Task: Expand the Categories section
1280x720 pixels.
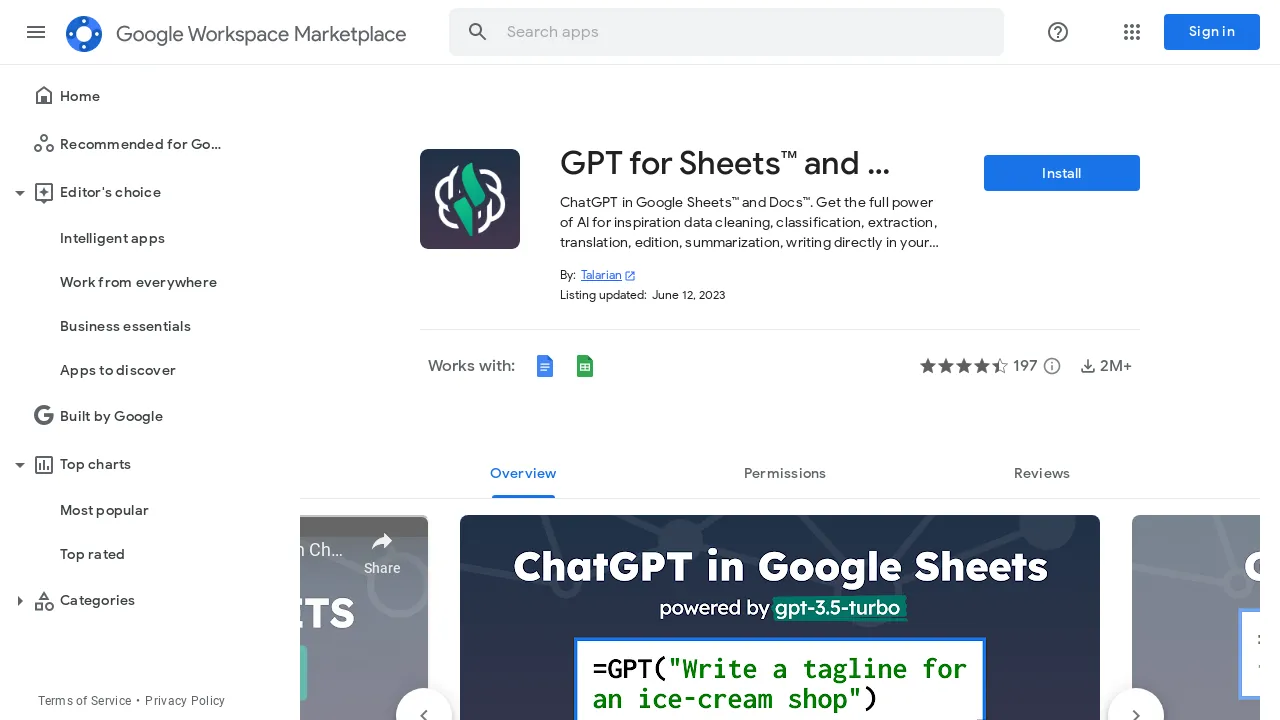Action: coord(20,601)
